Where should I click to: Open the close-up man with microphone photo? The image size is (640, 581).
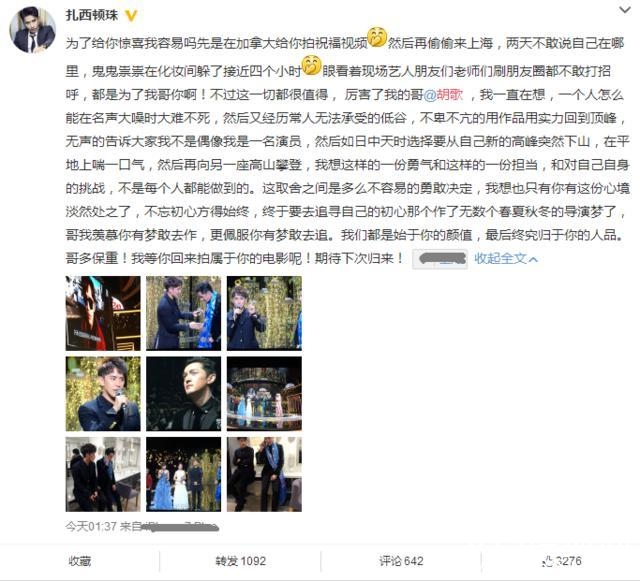103,394
